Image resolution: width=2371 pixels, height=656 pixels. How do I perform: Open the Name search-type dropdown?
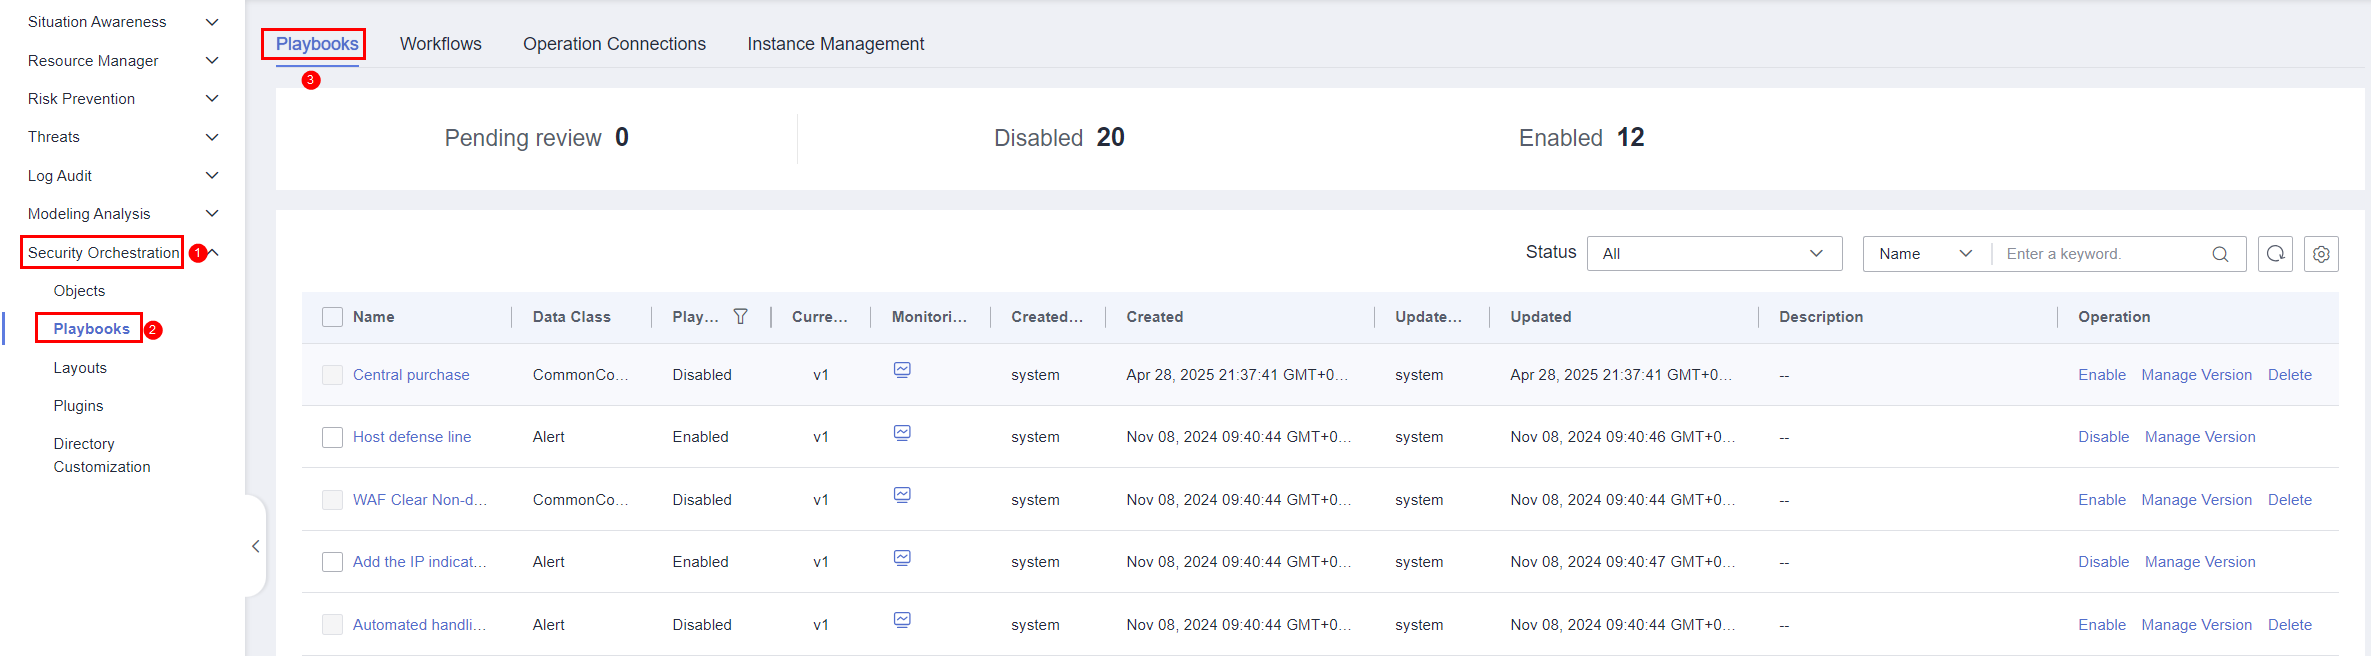(1925, 254)
